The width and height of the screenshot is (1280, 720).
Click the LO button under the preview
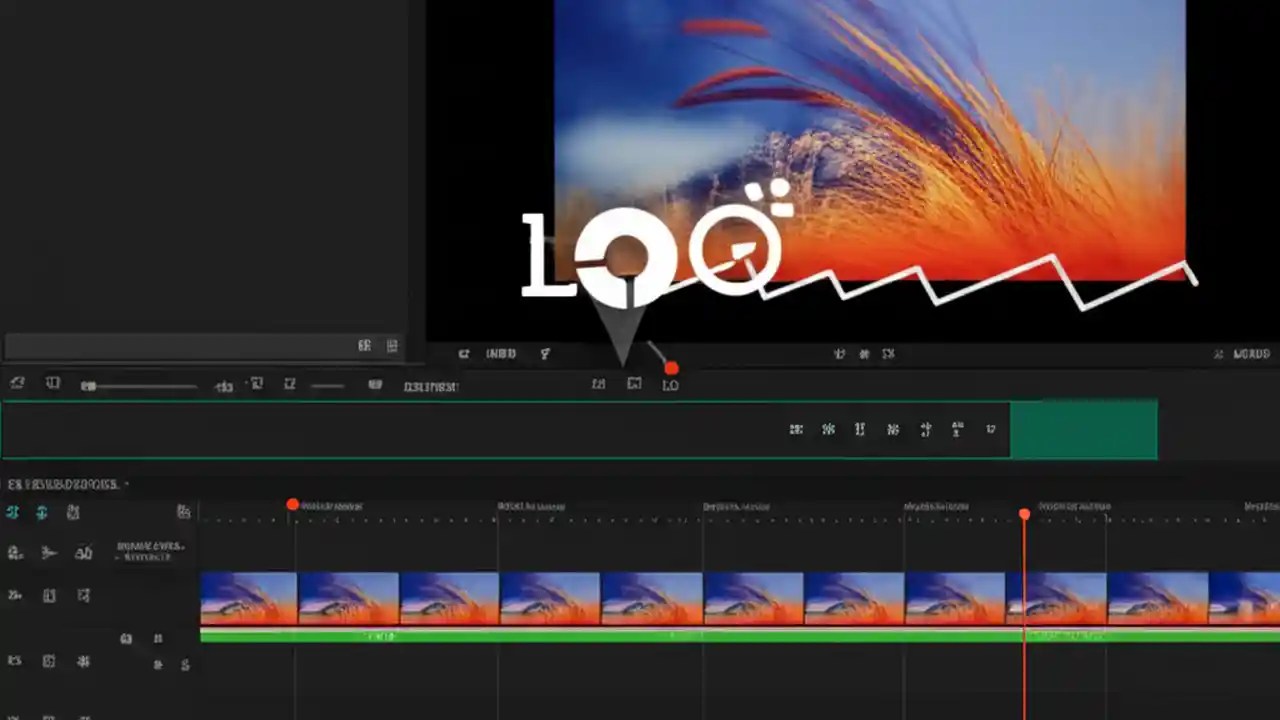coord(670,385)
